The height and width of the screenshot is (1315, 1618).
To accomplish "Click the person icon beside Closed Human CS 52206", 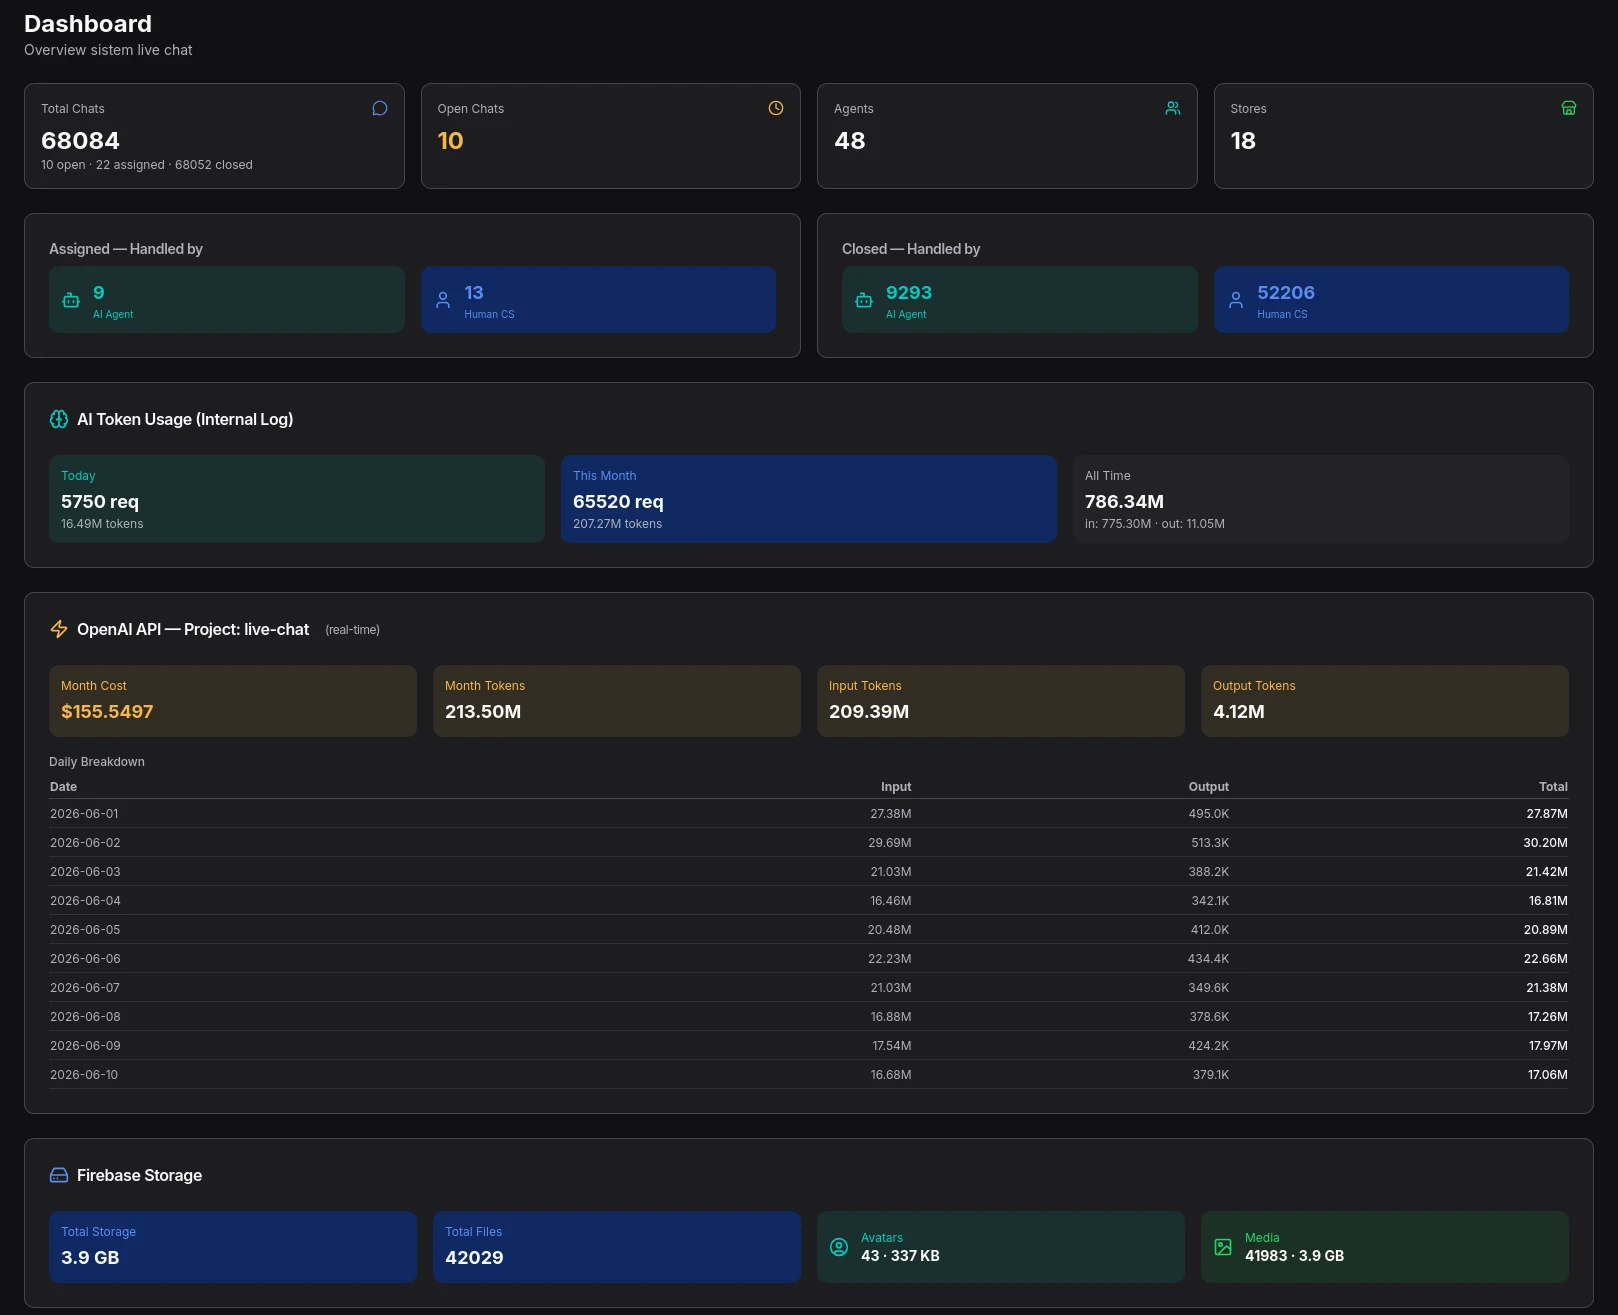I will [x=1236, y=300].
